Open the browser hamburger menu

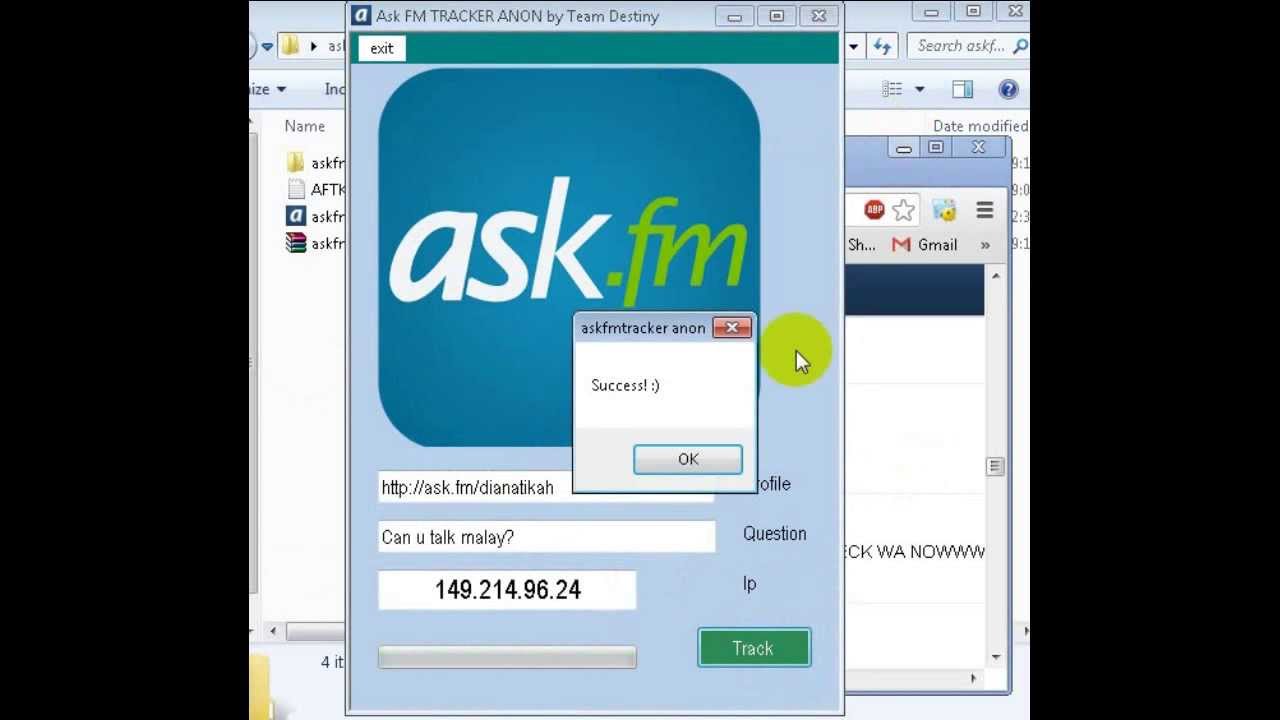[985, 210]
